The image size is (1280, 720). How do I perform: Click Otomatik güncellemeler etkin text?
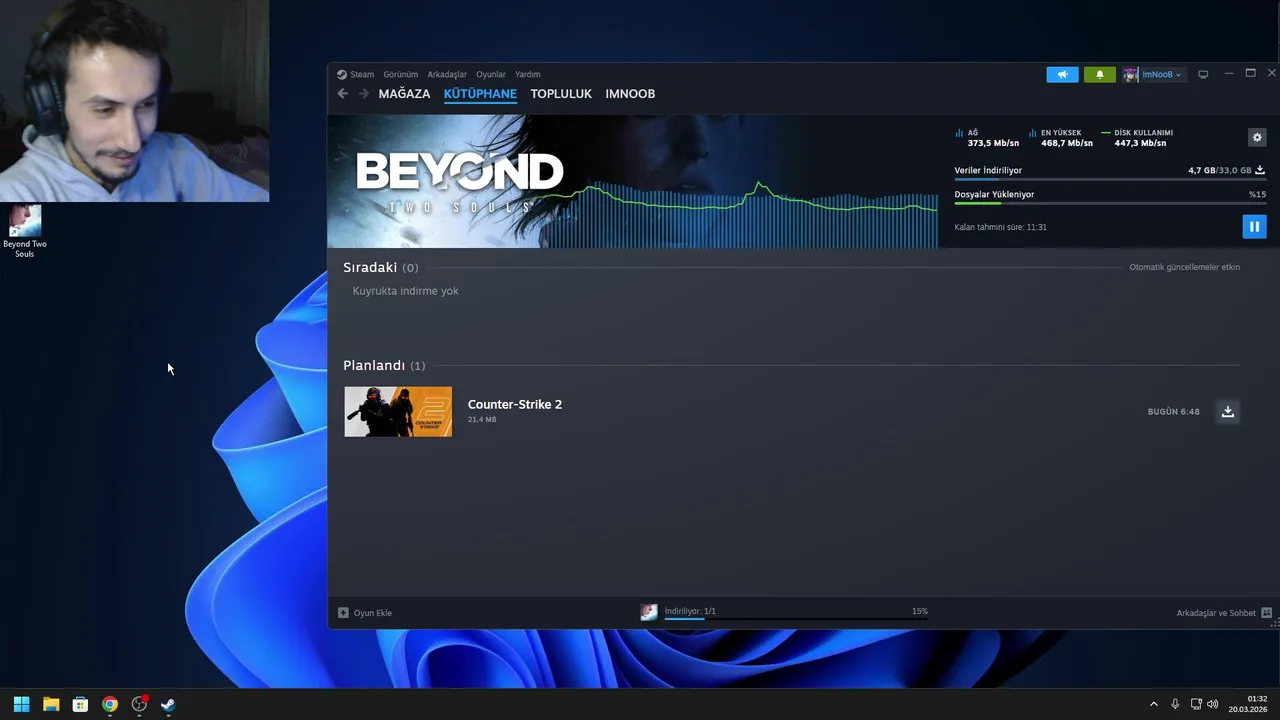point(1184,267)
